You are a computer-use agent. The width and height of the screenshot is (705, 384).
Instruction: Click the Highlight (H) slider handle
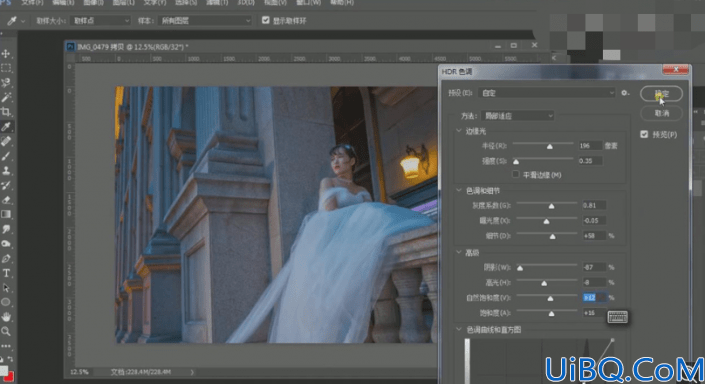pos(544,283)
